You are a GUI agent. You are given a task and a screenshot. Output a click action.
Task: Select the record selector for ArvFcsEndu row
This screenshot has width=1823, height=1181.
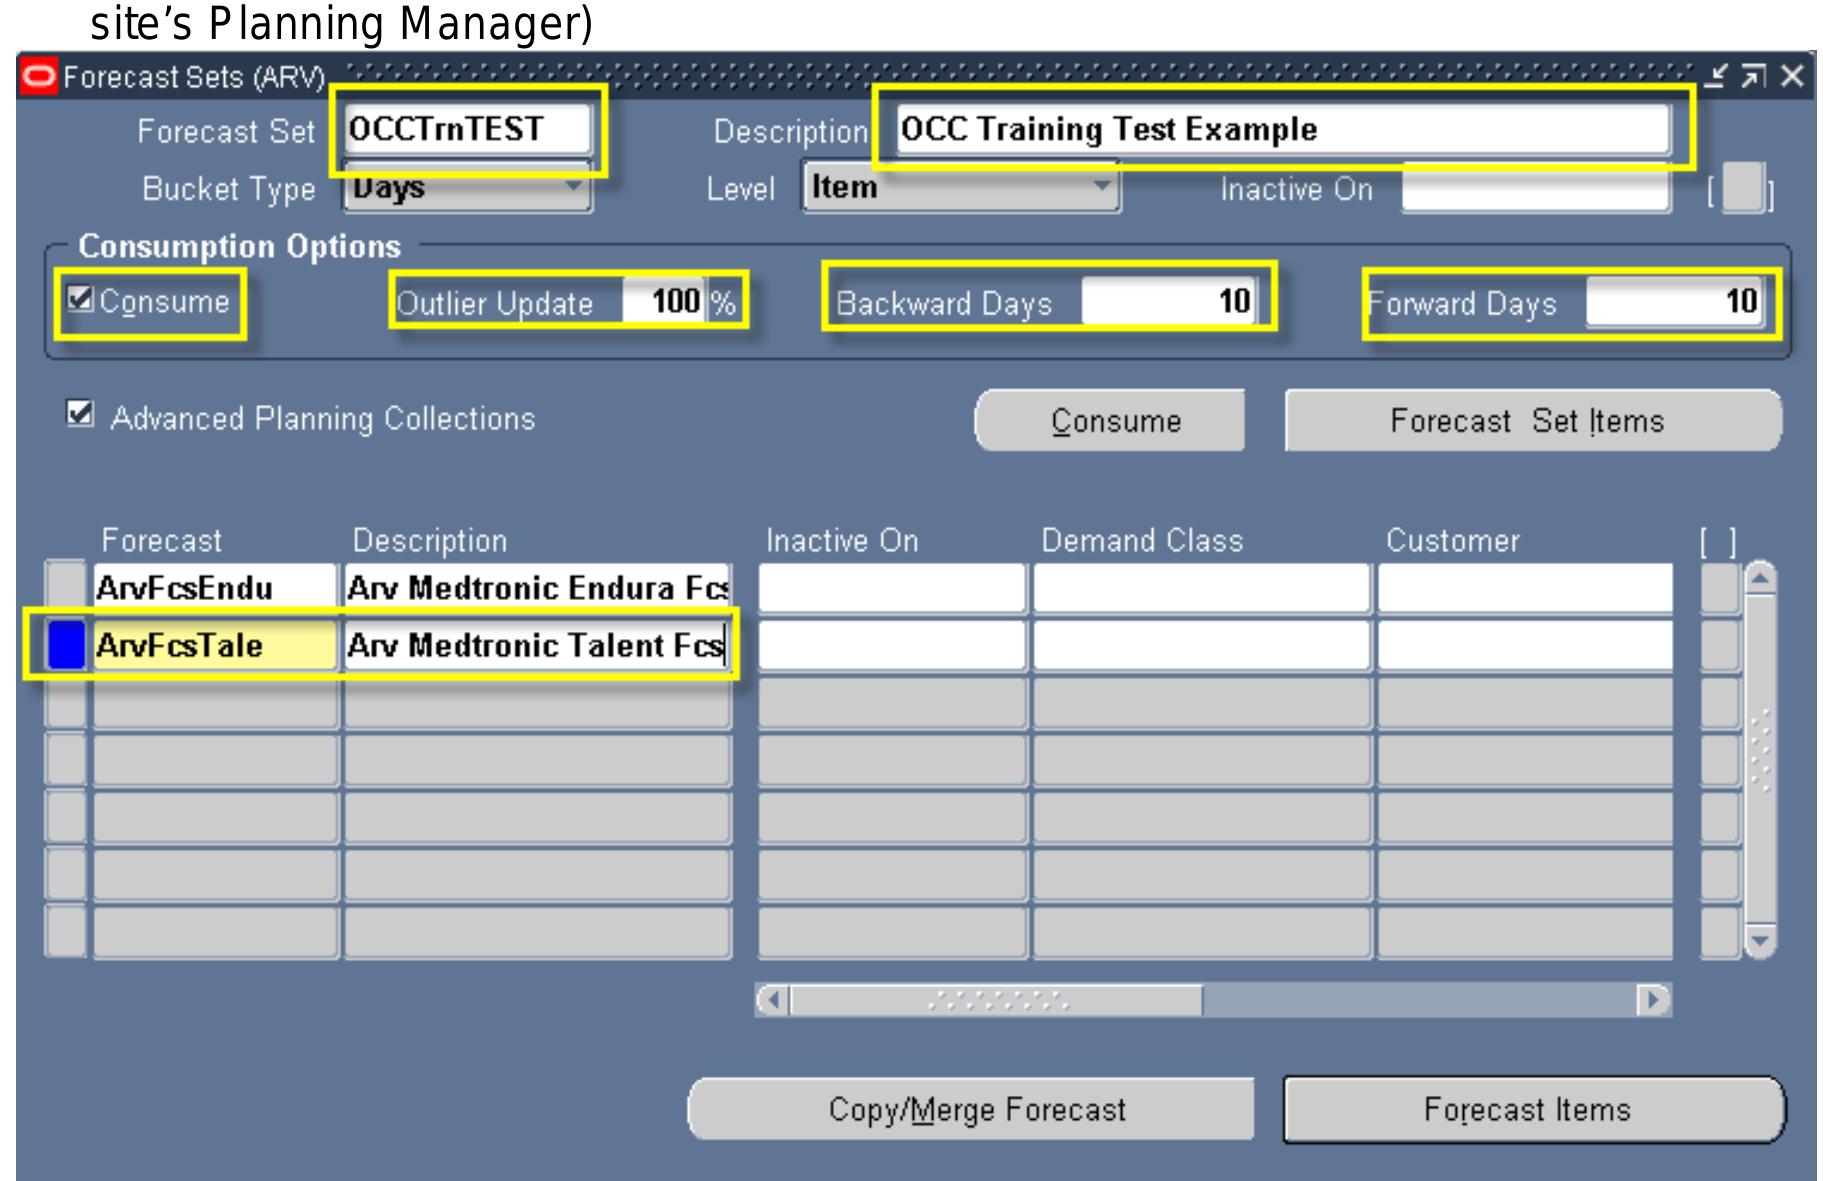pos(65,585)
